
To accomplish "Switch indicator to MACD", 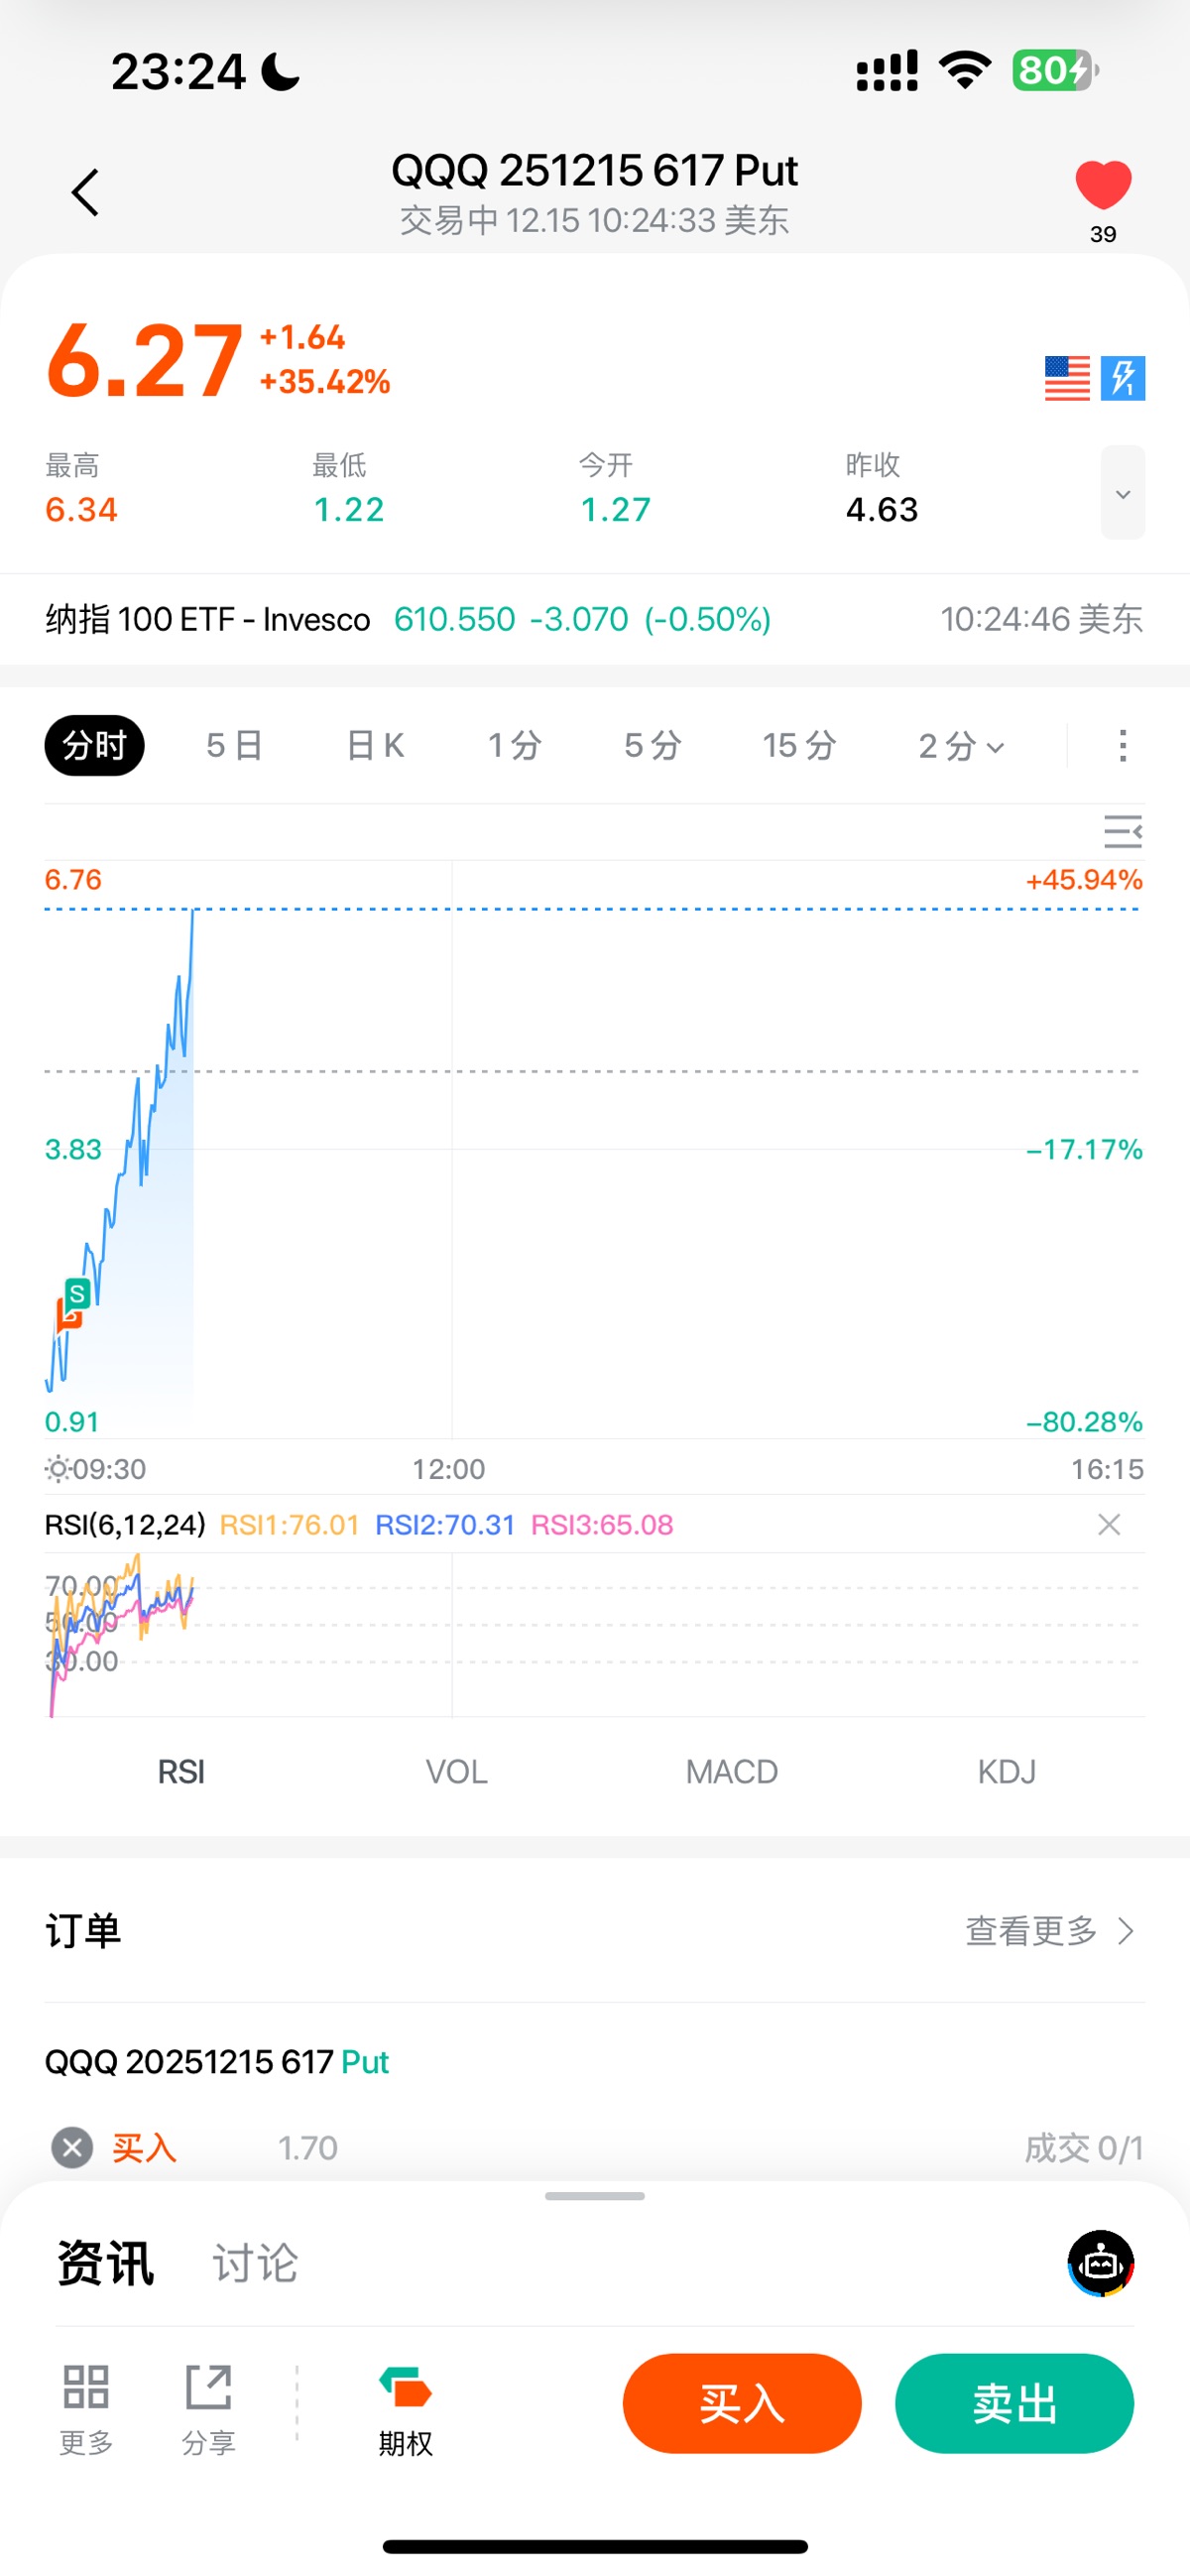I will 731,1772.
